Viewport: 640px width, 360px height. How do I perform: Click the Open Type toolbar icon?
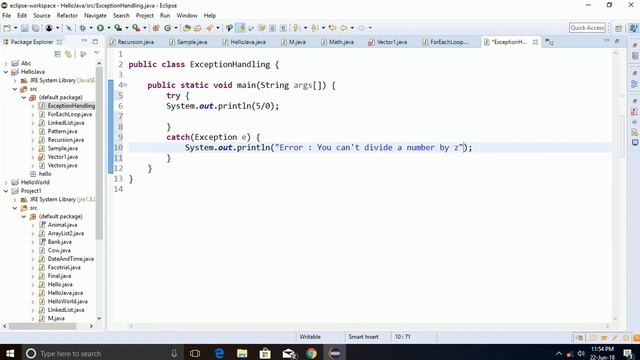click(187, 28)
